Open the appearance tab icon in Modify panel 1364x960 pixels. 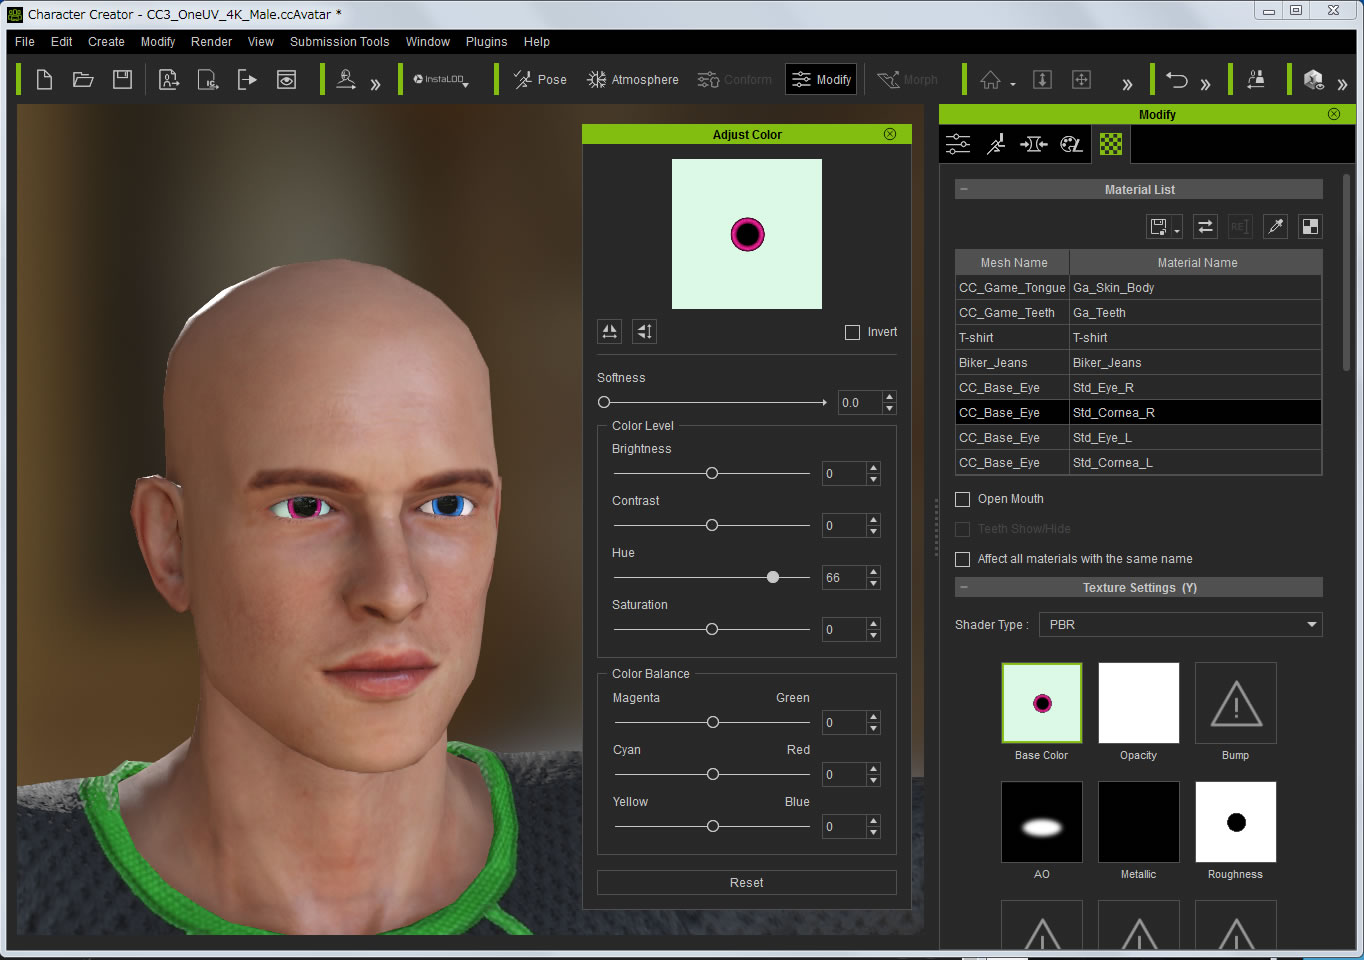(1072, 145)
